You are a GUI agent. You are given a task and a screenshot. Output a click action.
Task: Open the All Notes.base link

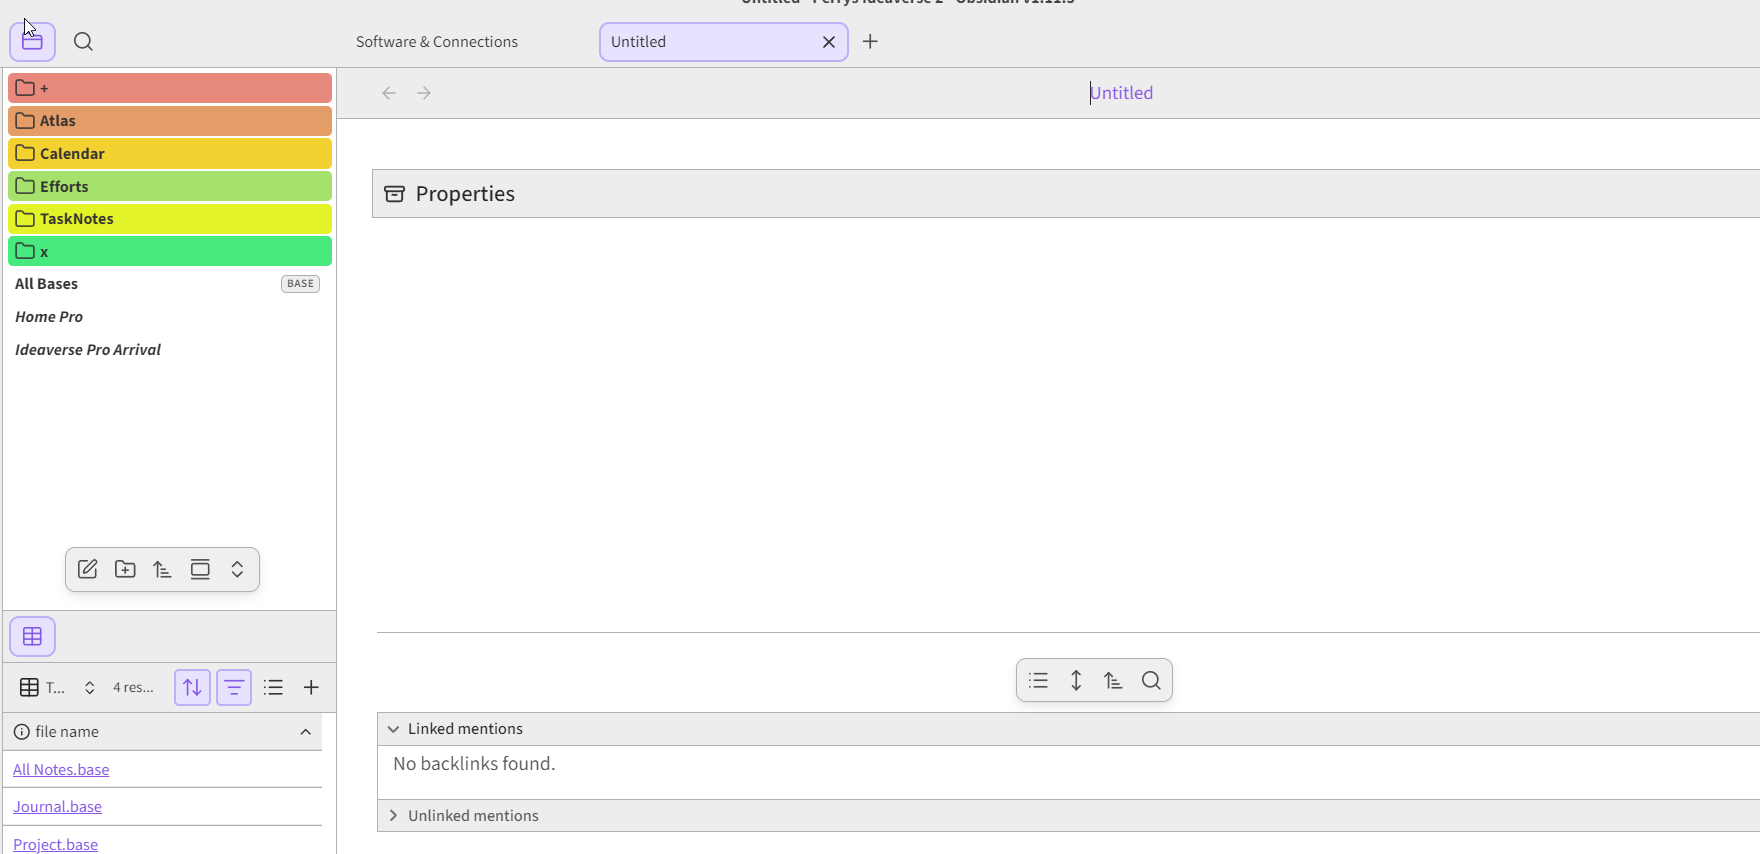61,770
